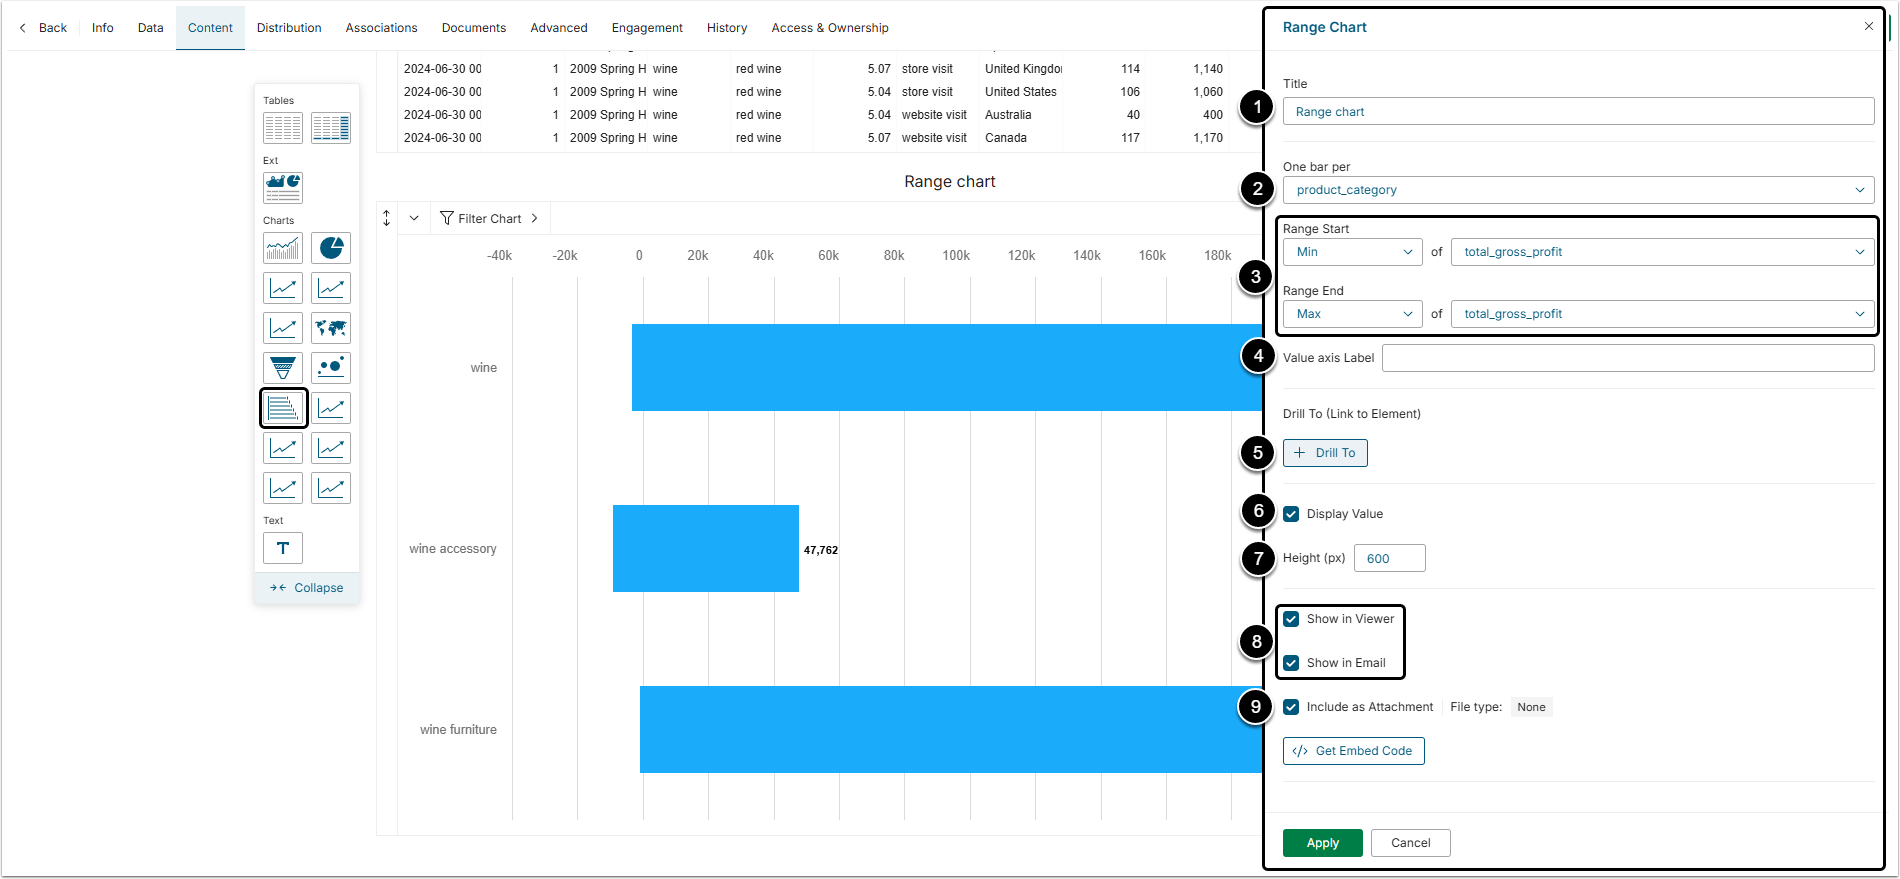
Task: Insert a pivot table with highlighted column
Action: pos(331,128)
